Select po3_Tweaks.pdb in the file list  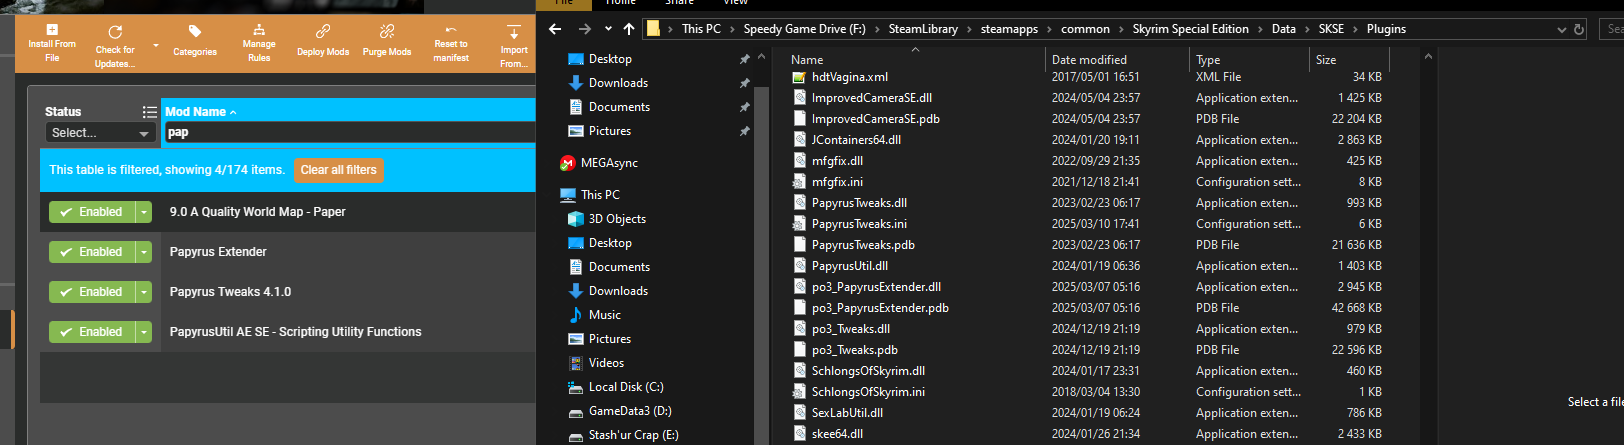[x=854, y=350]
